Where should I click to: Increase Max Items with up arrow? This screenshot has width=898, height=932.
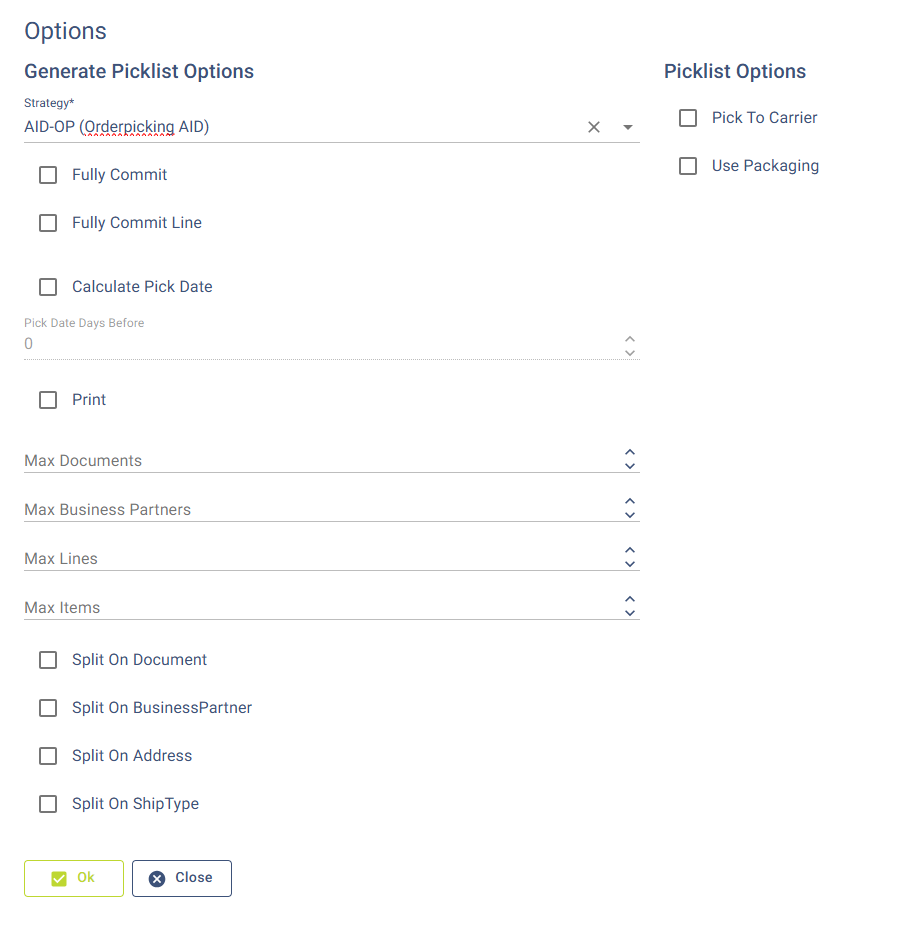630,600
